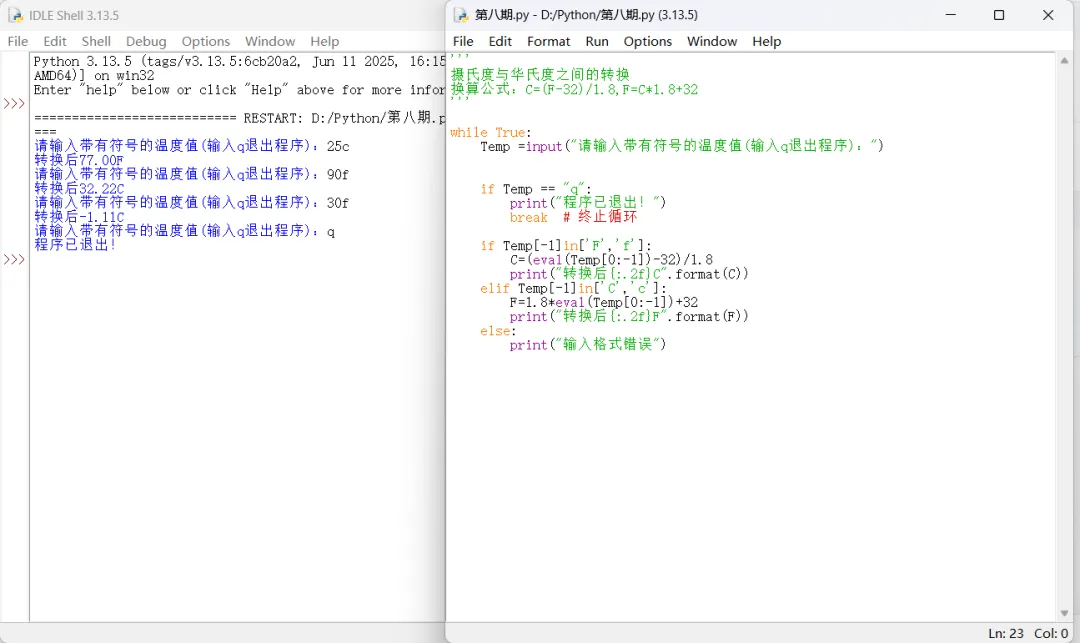This screenshot has width=1080, height=643.
Task: Open the Window menu in IDLE Shell
Action: click(x=270, y=41)
